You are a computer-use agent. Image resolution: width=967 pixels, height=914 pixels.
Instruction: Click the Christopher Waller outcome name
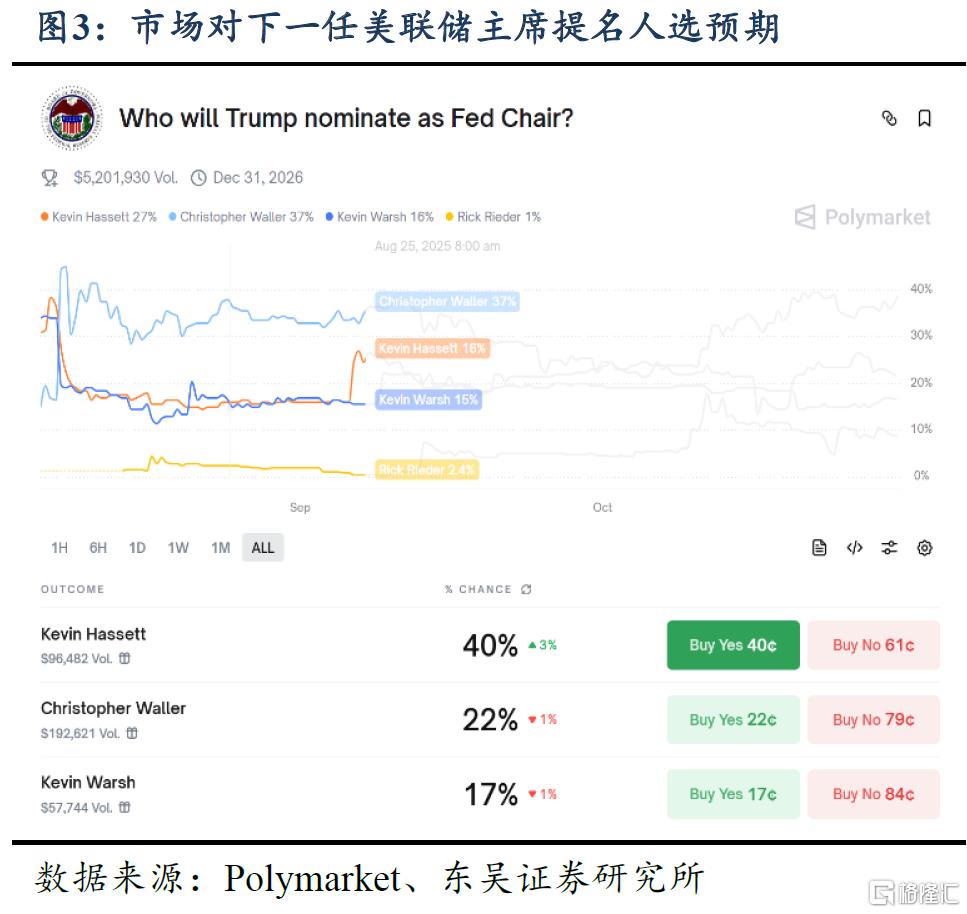point(113,708)
